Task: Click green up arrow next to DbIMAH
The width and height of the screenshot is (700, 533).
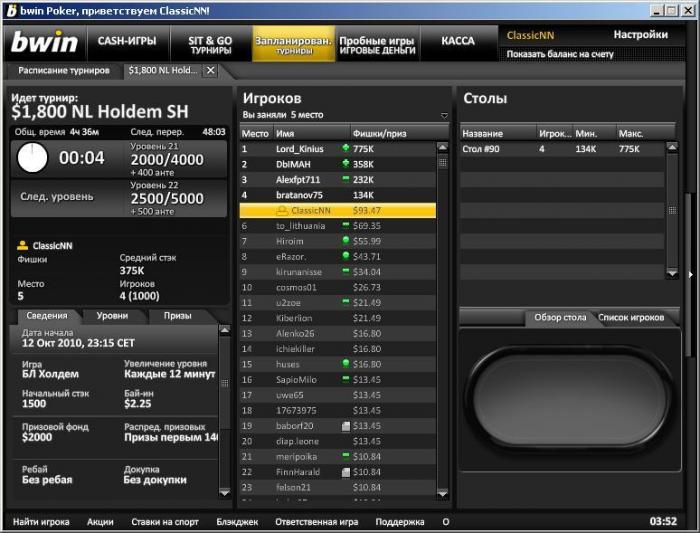Action: [x=346, y=164]
